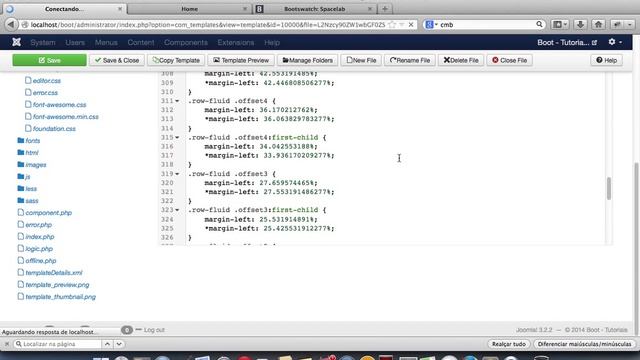640x360 pixels.
Task: Open template_preview.png file
Action: point(53,285)
